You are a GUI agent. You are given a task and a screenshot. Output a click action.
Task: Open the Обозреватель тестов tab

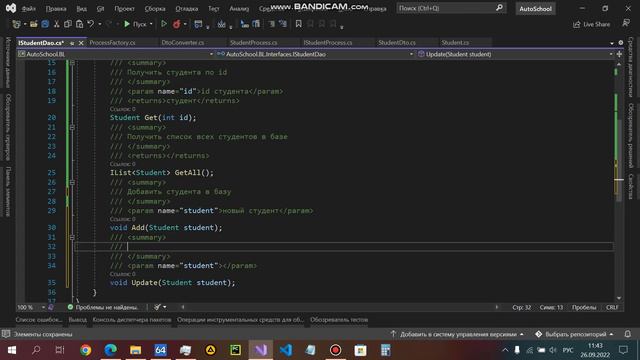339,320
